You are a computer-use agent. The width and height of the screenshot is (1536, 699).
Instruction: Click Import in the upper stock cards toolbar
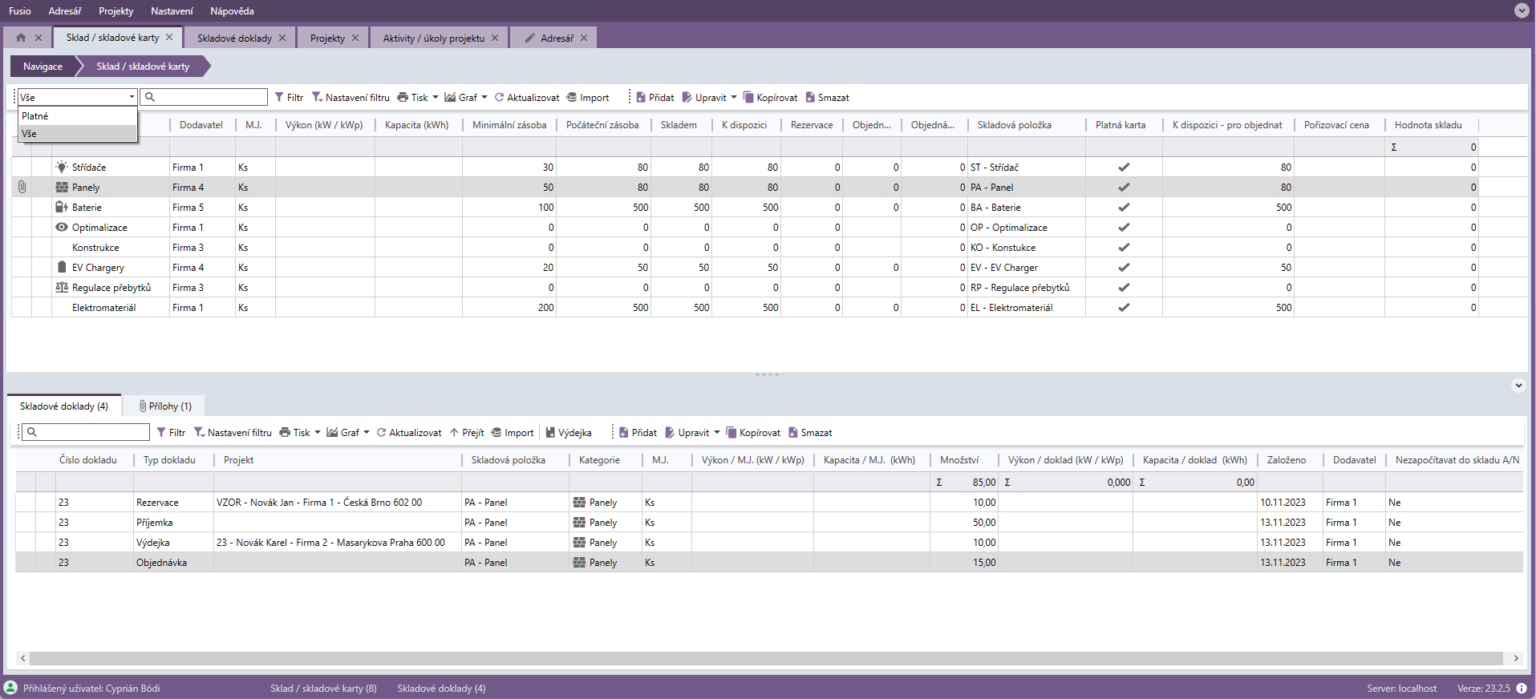coord(587,97)
